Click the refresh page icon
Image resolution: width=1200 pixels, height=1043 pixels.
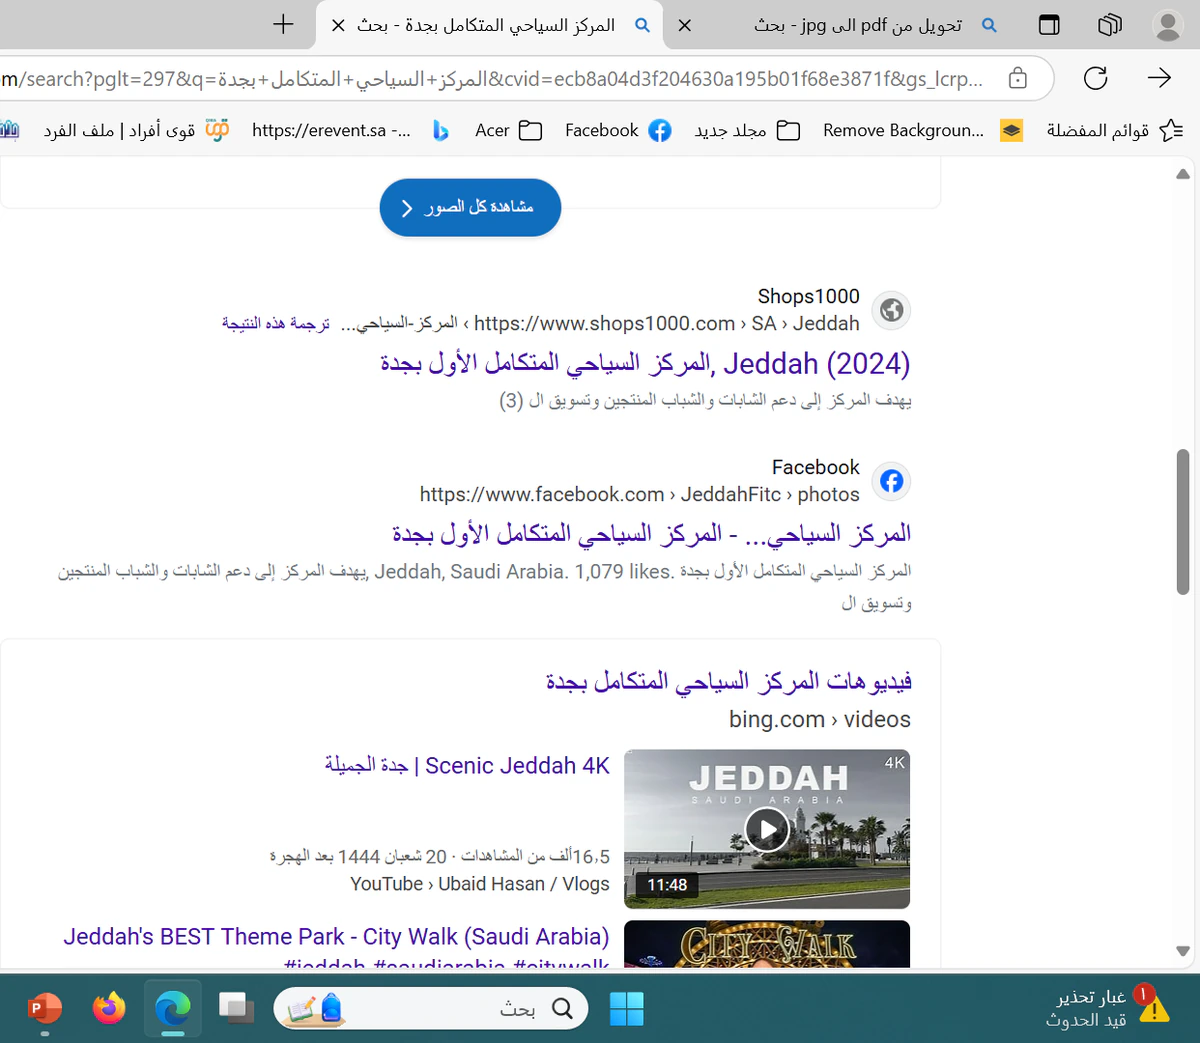click(1095, 78)
